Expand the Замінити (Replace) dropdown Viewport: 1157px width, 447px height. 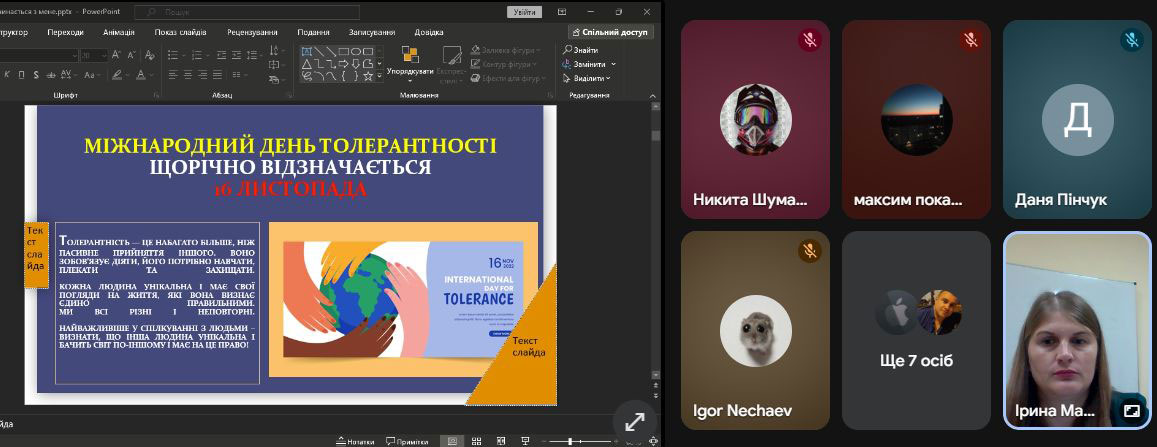pos(613,64)
